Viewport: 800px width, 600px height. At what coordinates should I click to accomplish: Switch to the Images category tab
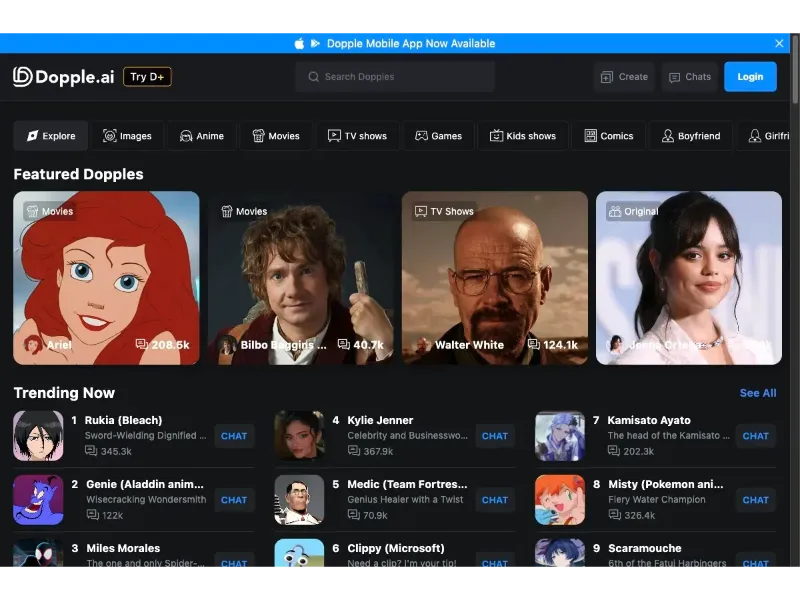[128, 136]
